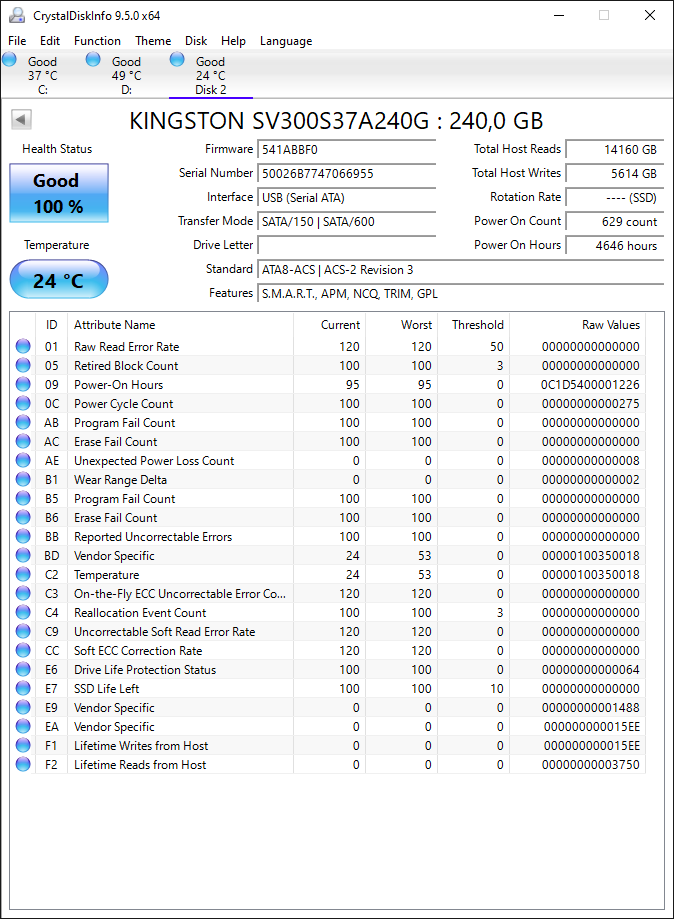This screenshot has height=919, width=674.
Task: Click the Firmware value field
Action: (346, 149)
